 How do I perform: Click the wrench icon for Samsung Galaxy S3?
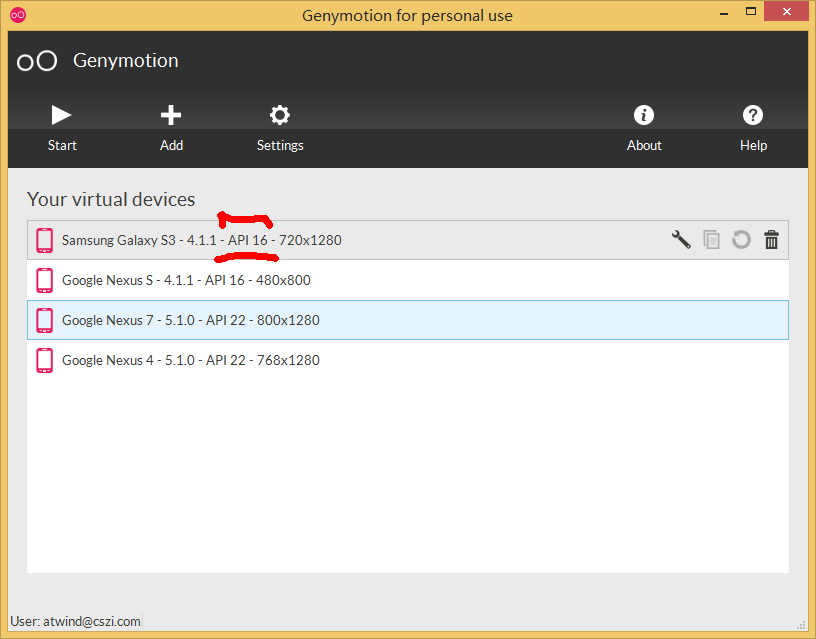coord(681,240)
